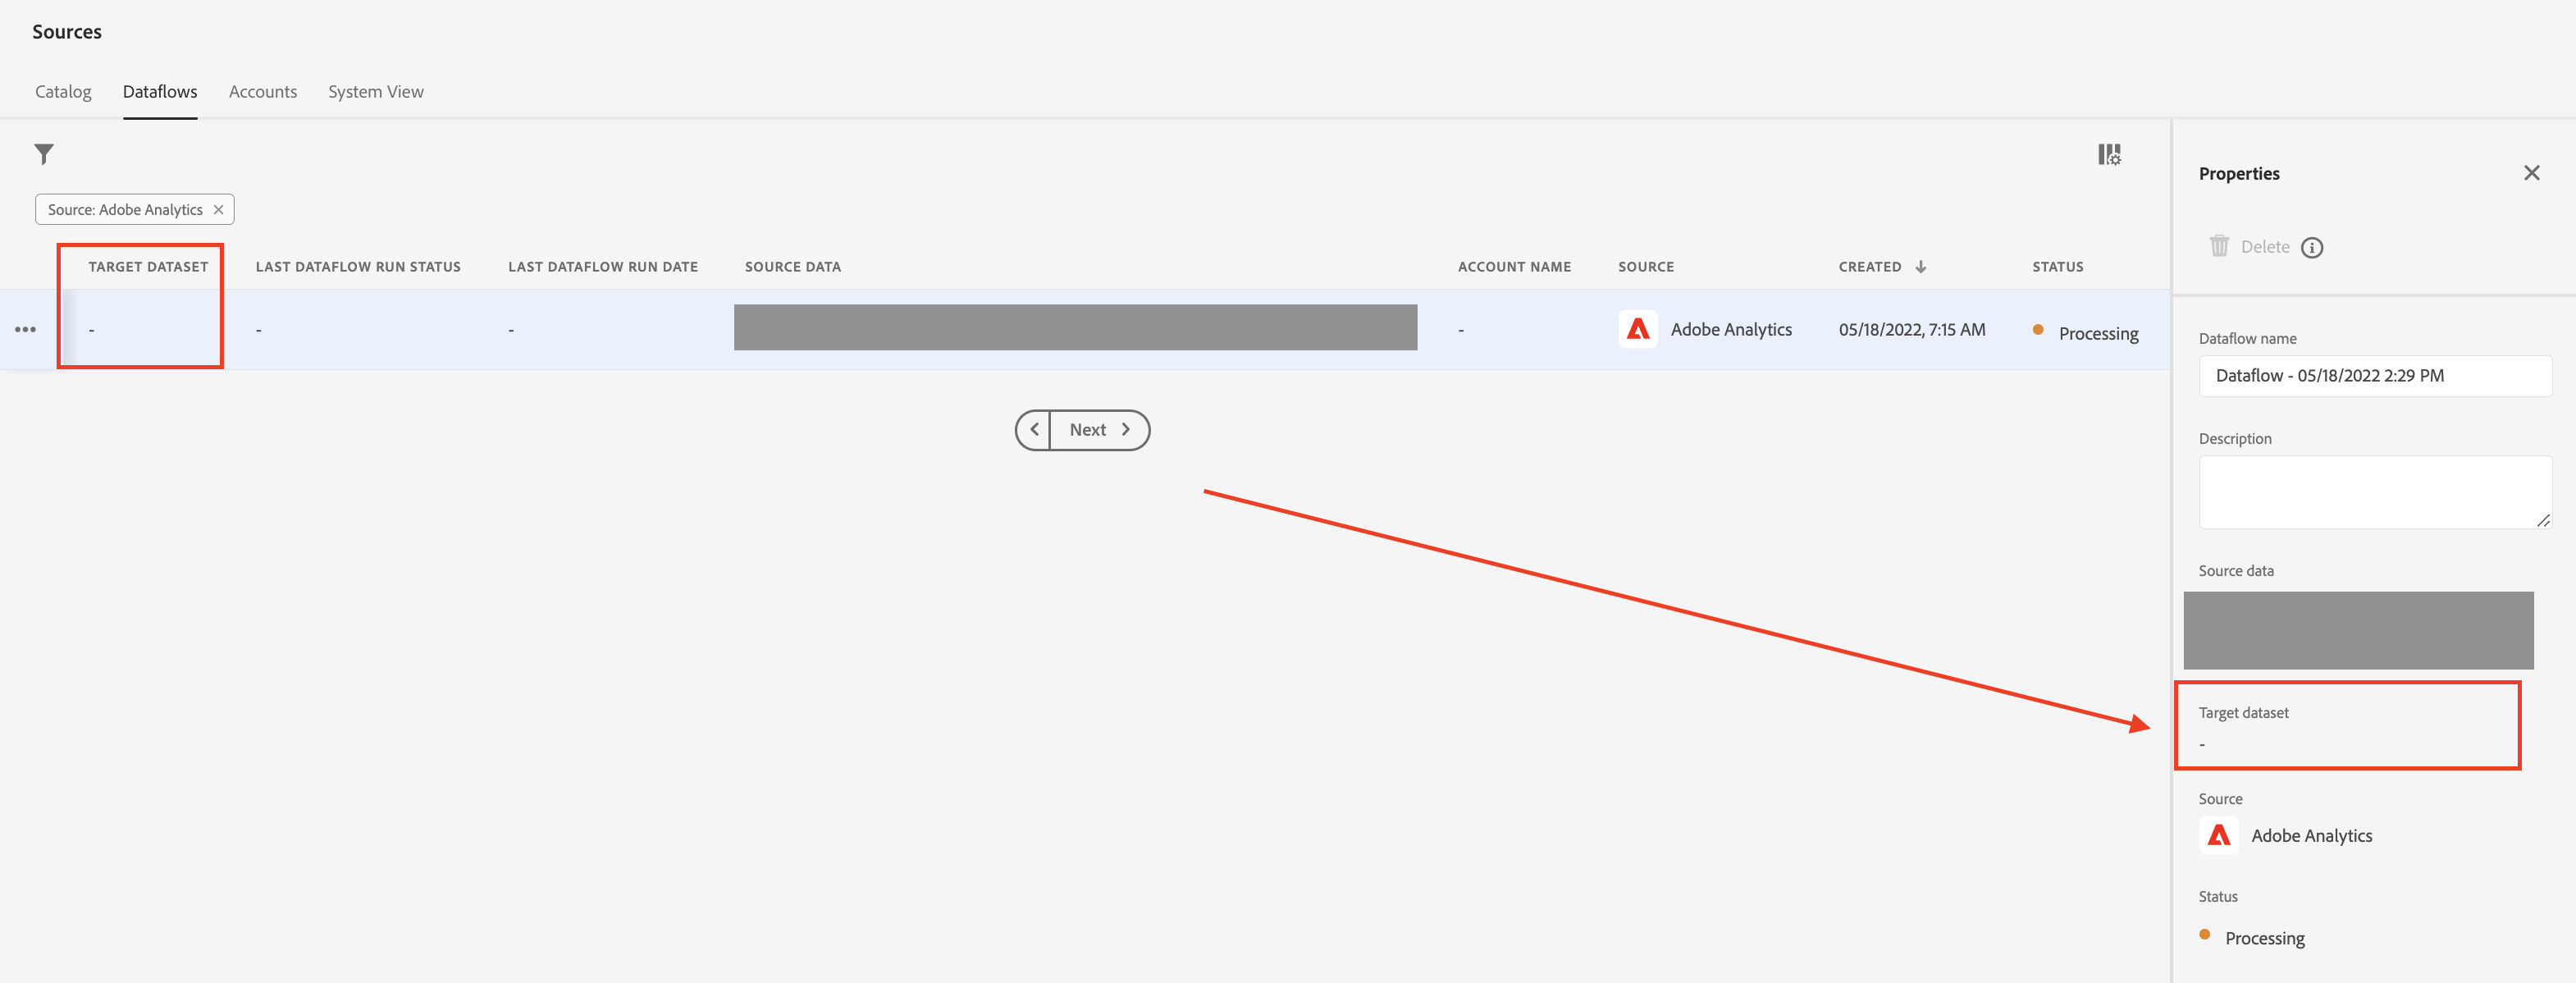Viewport: 2576px width, 983px height.
Task: Click into the Description text area
Action: pyautogui.click(x=2374, y=492)
